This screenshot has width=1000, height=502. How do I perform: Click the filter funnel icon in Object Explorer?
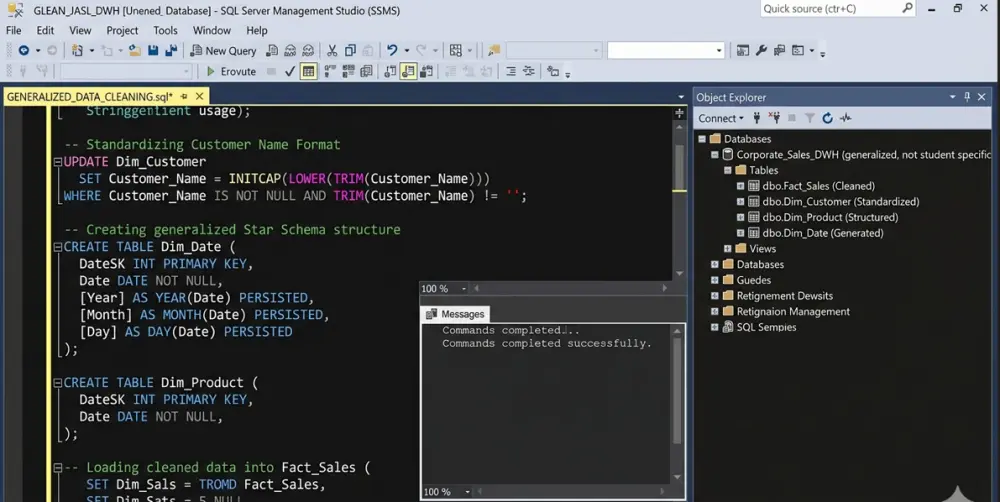tap(809, 118)
